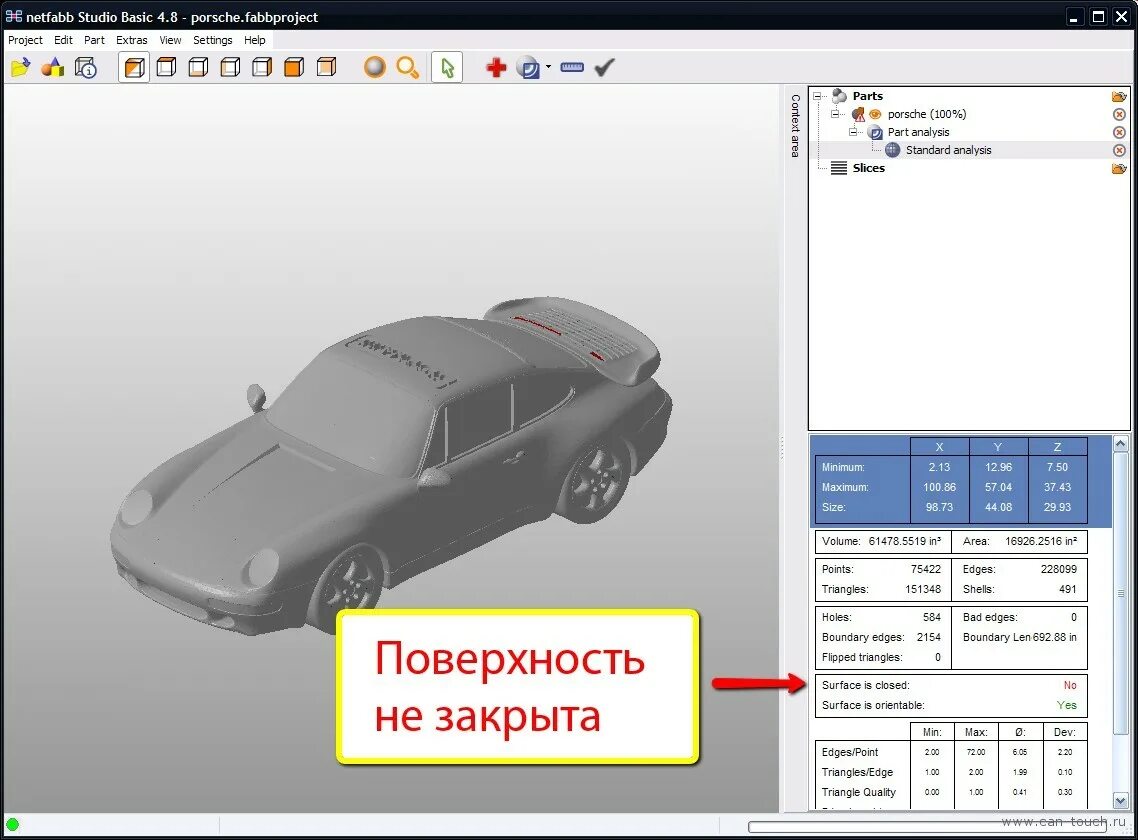Select the solid orange front-face view cube
The height and width of the screenshot is (840, 1138).
294,68
